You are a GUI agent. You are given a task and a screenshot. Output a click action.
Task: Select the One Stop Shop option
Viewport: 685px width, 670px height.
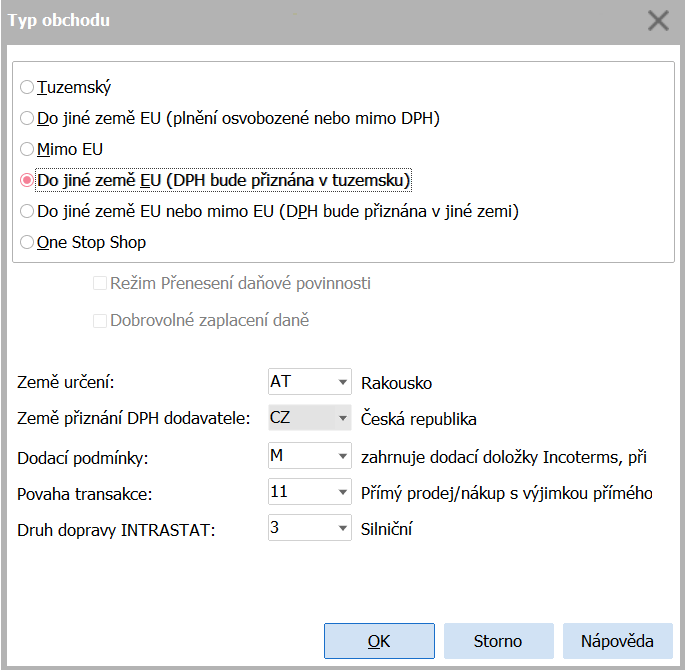tap(27, 243)
